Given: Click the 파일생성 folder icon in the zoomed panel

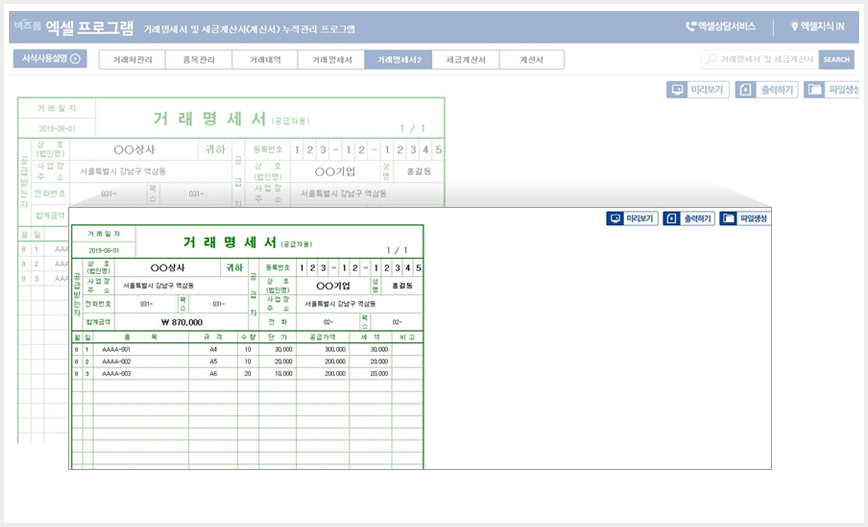Looking at the screenshot, I should [728, 219].
